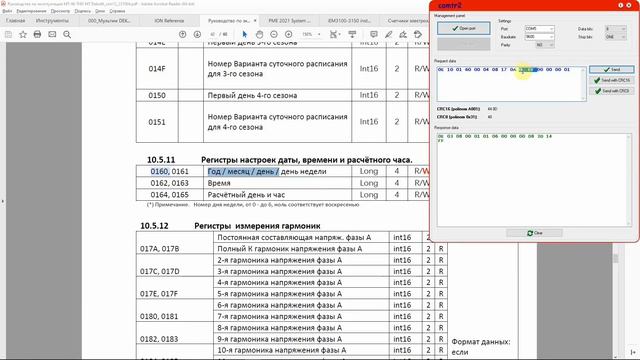Switch to the Инструменты tab
640x360 pixels.
pyautogui.click(x=52, y=20)
